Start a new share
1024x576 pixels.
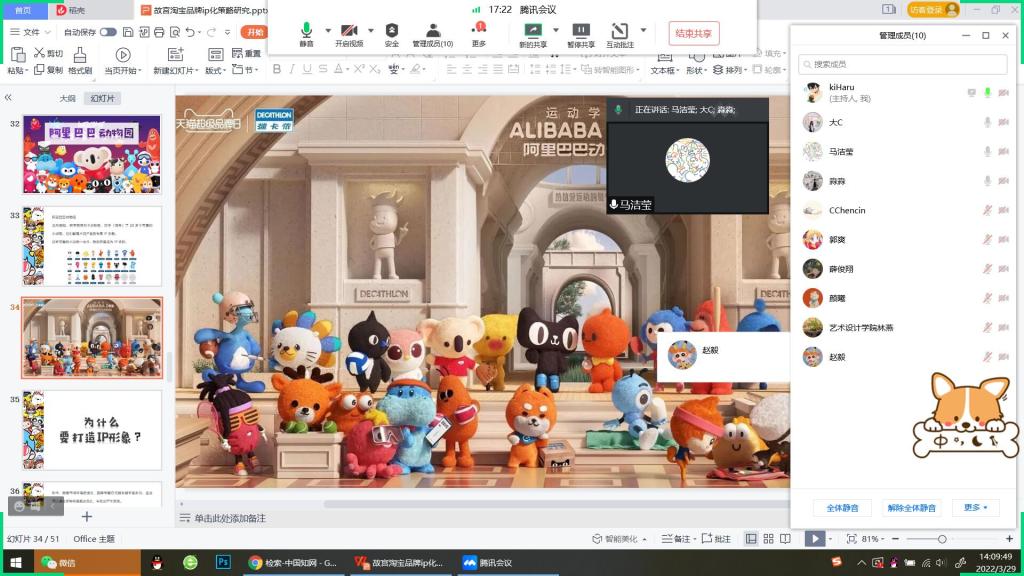click(533, 34)
